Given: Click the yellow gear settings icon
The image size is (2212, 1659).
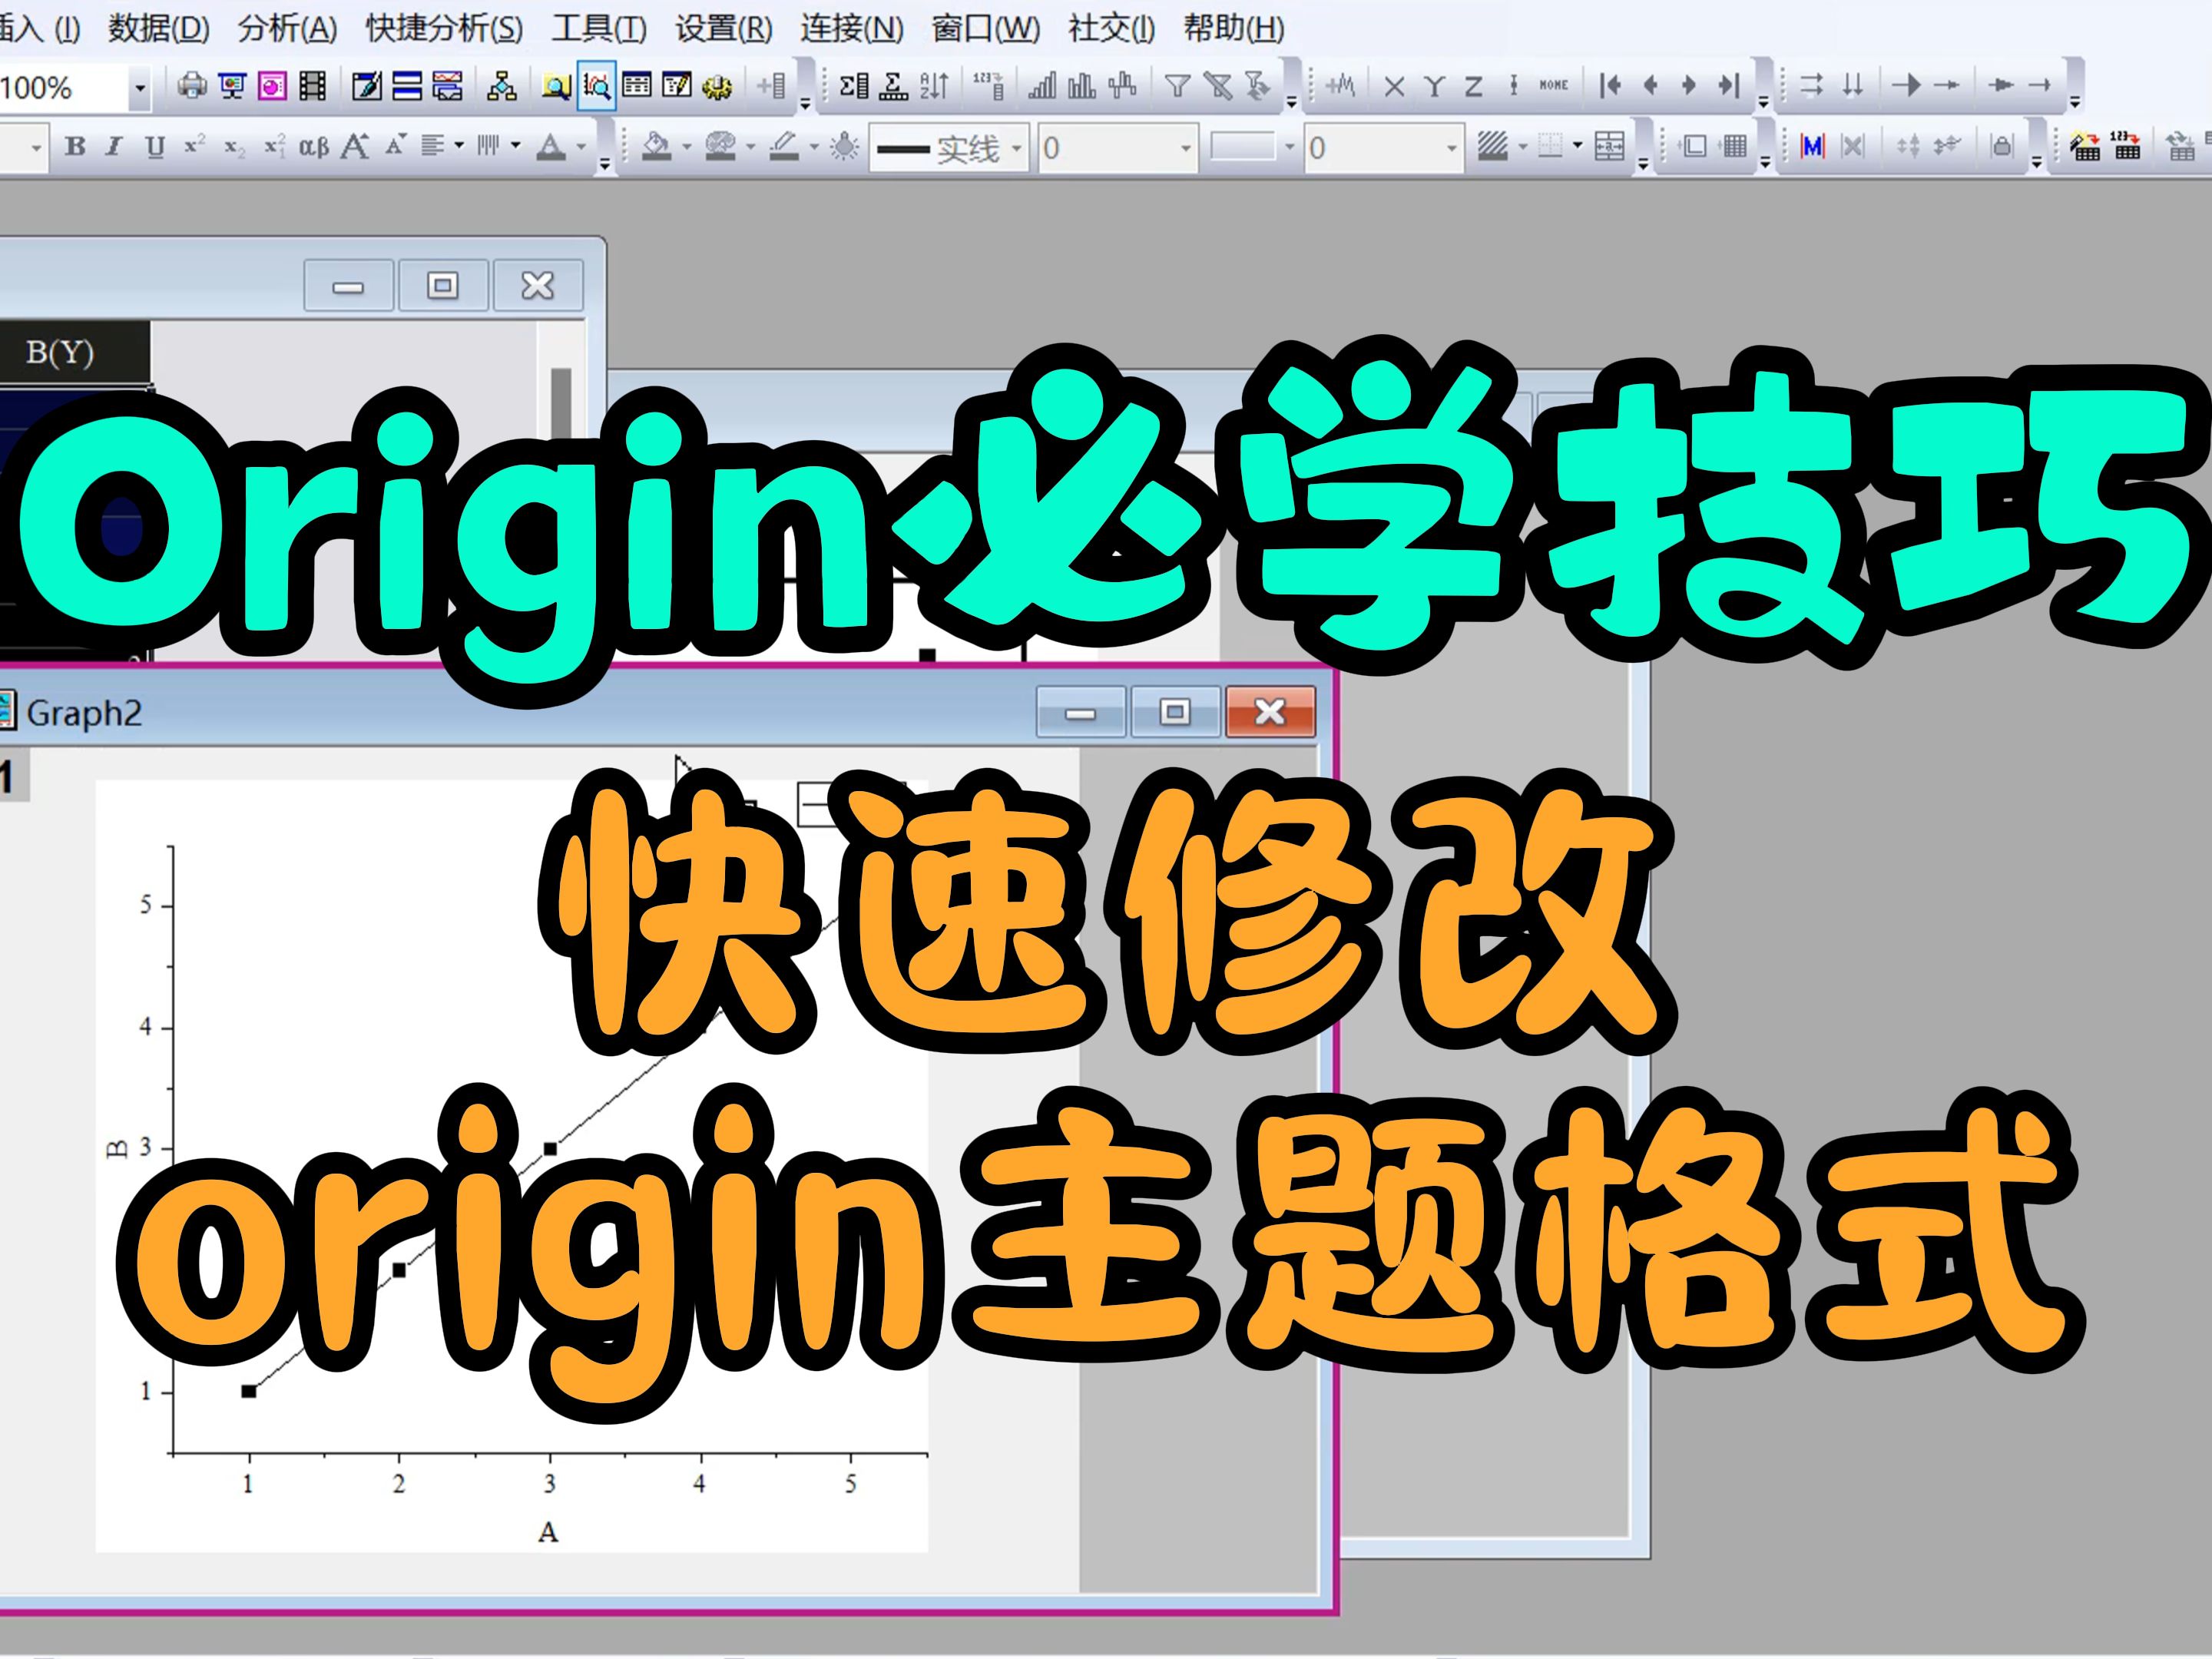Looking at the screenshot, I should [x=717, y=87].
